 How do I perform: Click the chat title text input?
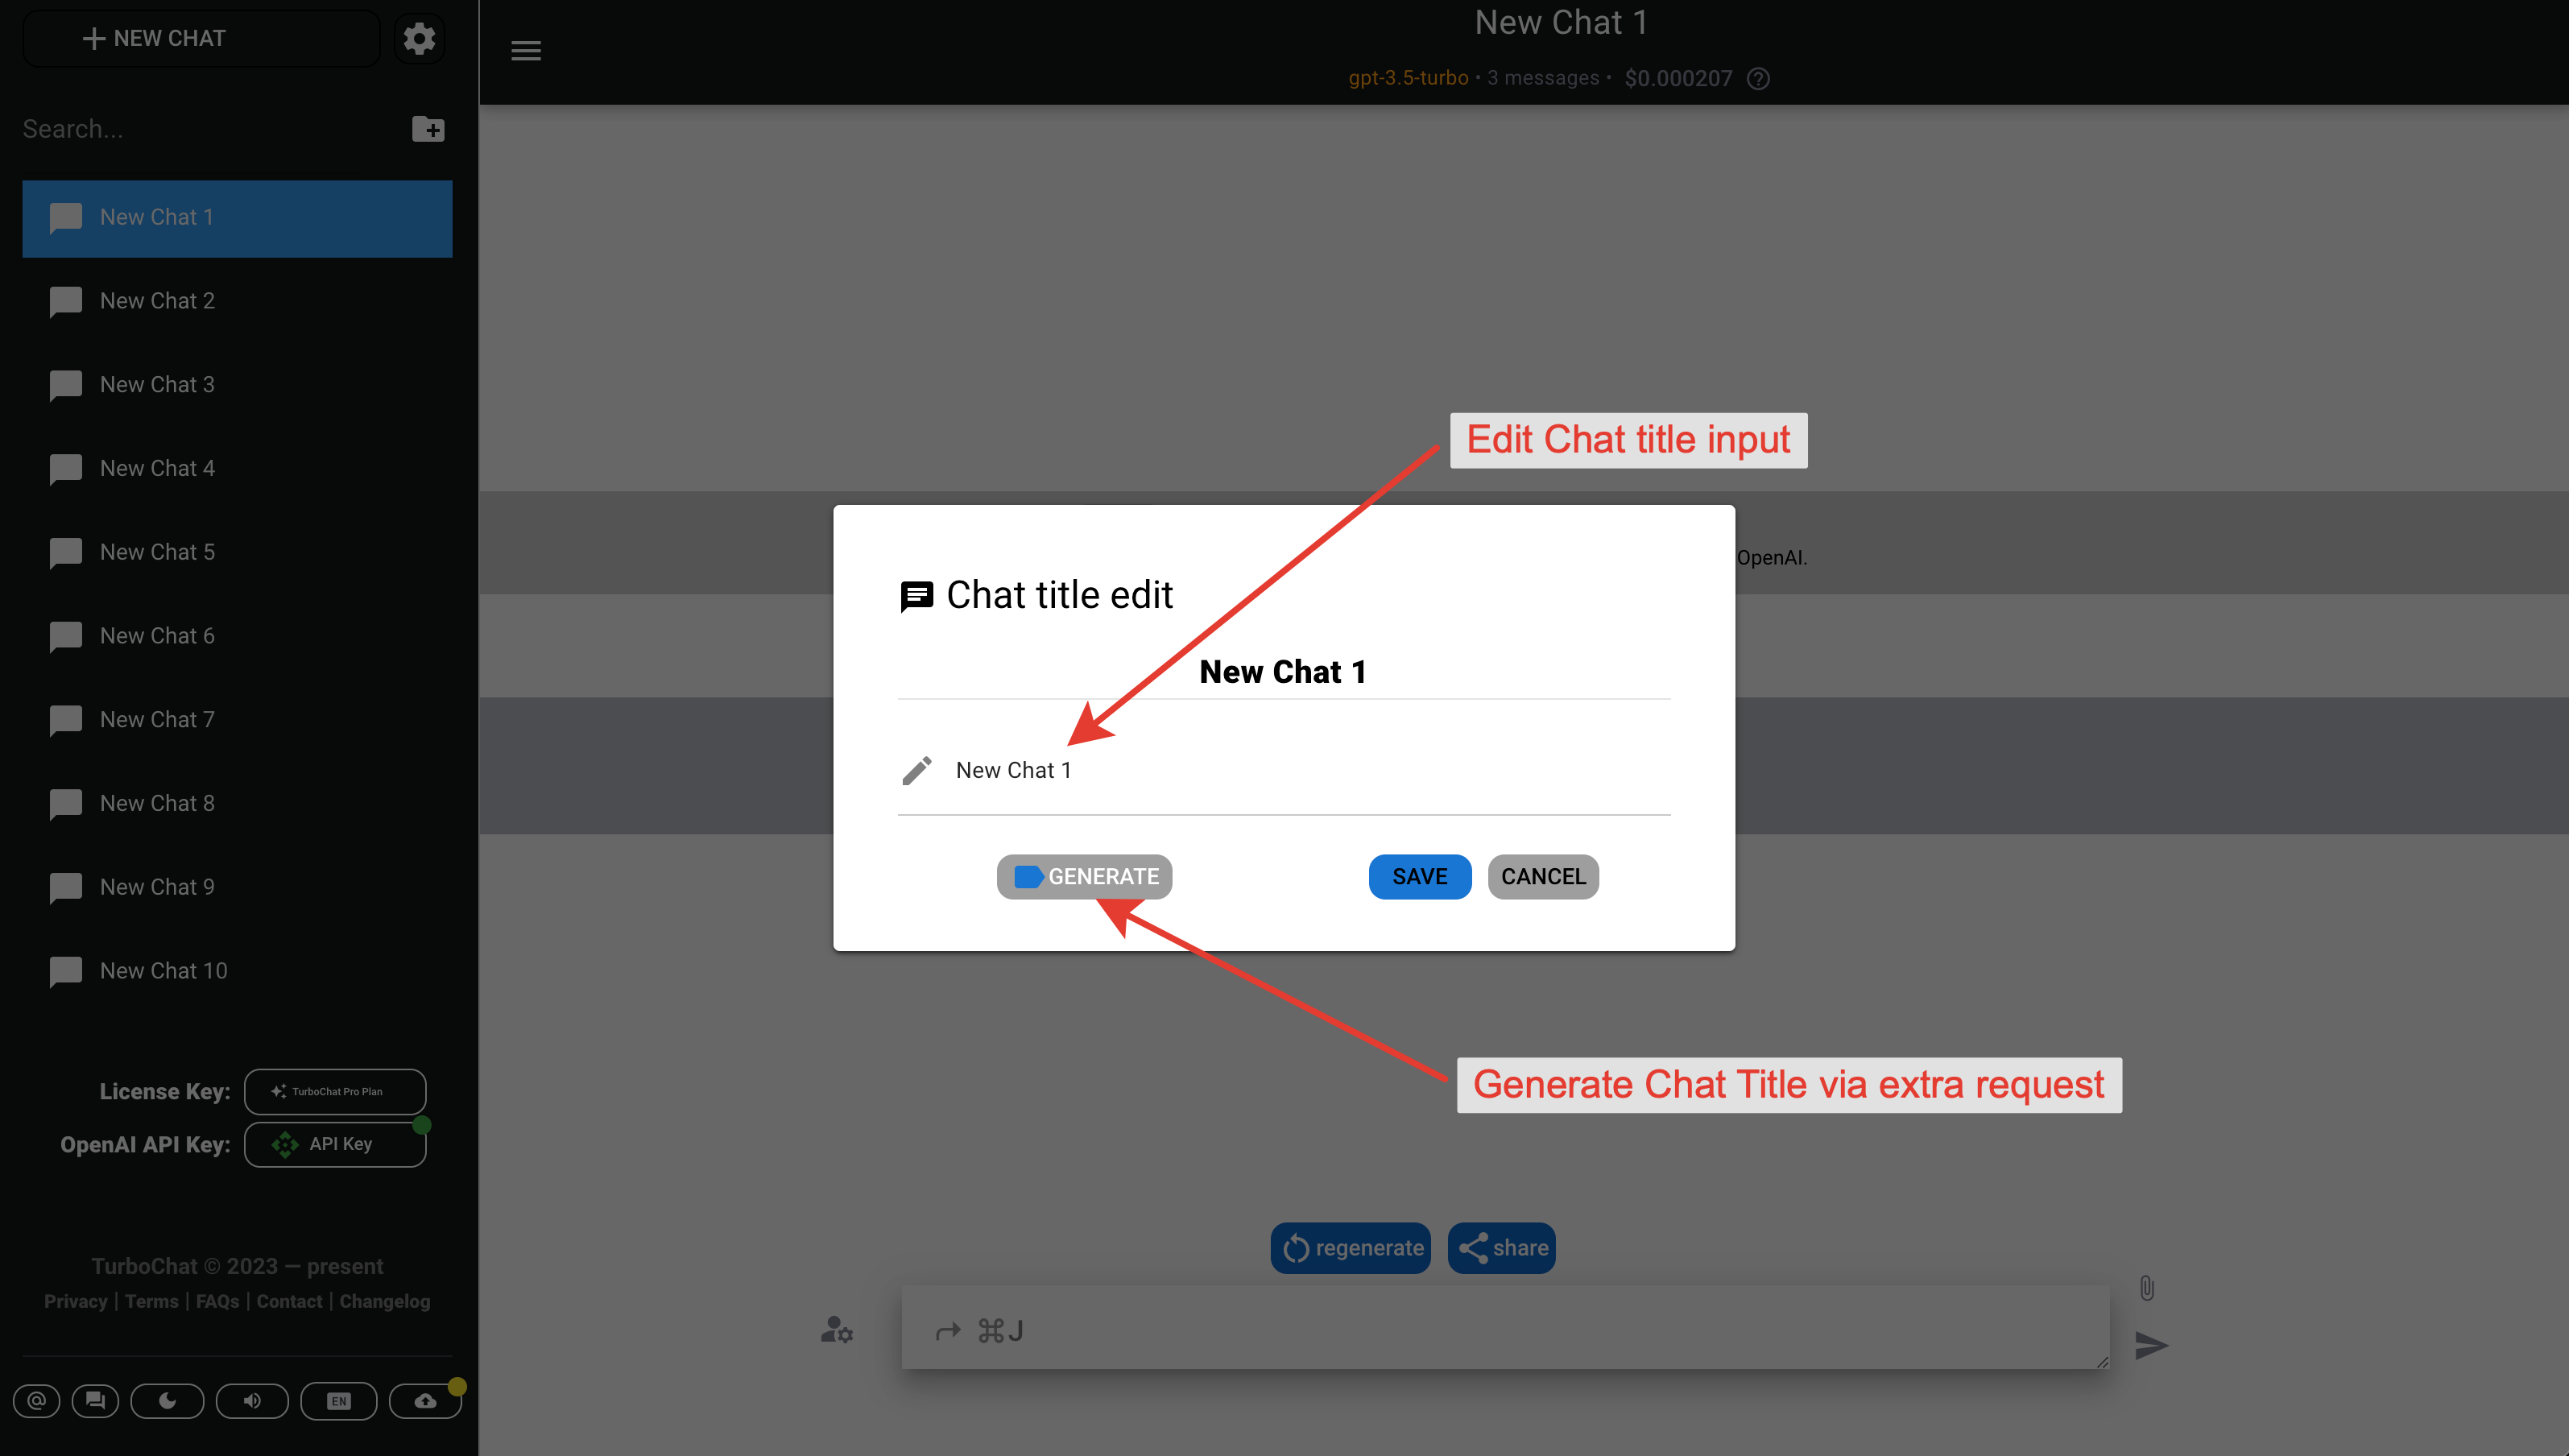click(1300, 770)
